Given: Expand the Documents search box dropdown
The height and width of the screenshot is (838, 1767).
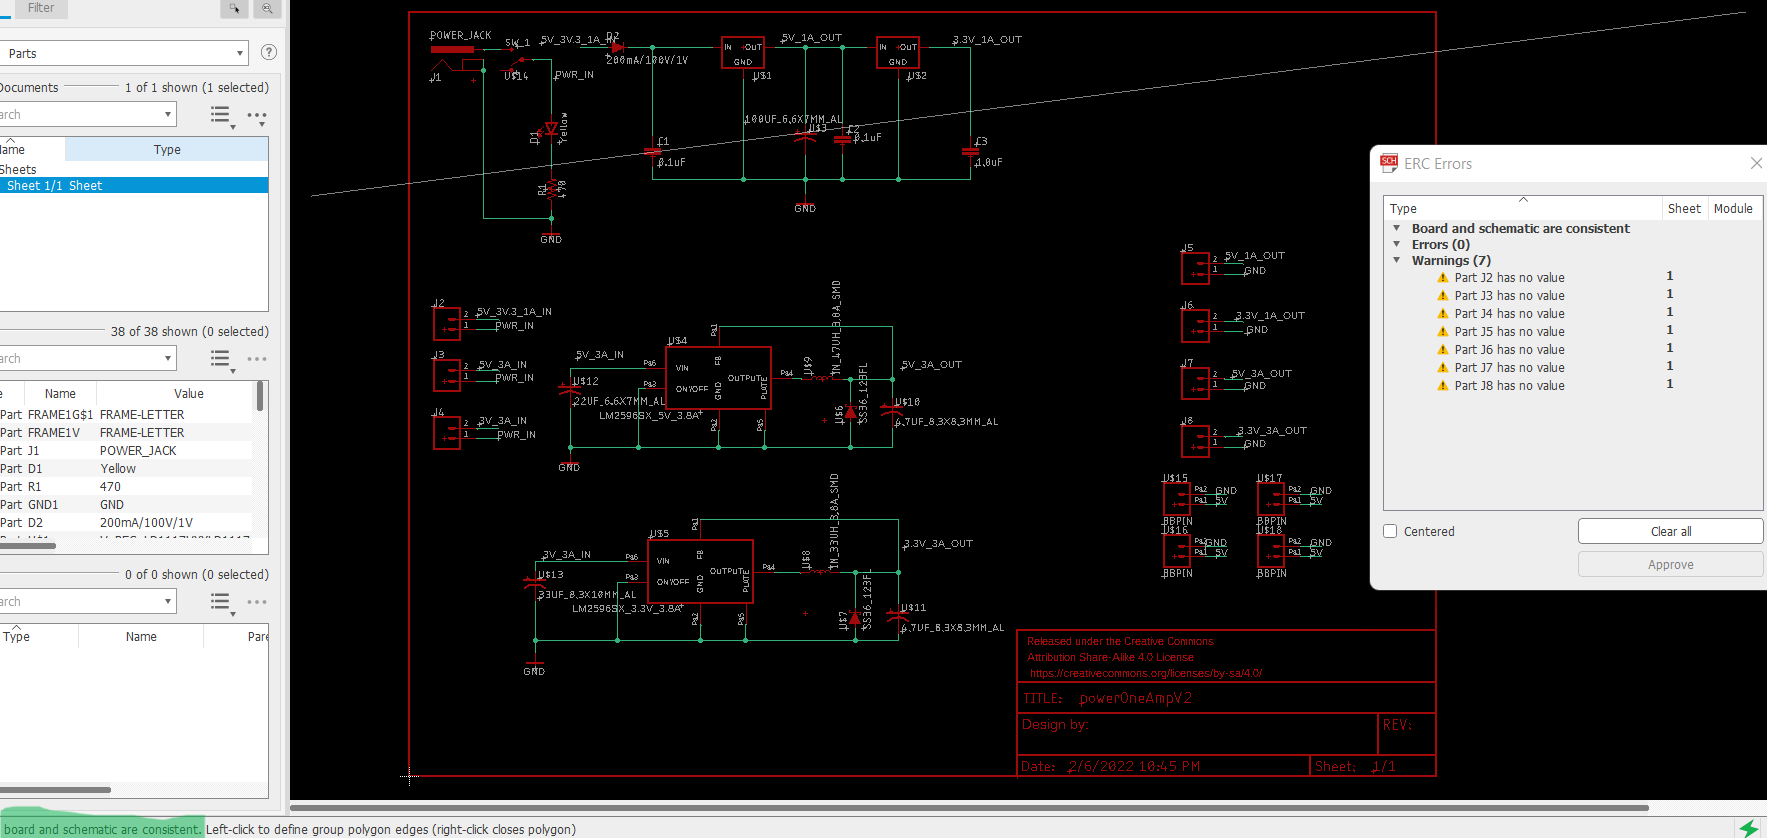Looking at the screenshot, I should click(x=167, y=115).
